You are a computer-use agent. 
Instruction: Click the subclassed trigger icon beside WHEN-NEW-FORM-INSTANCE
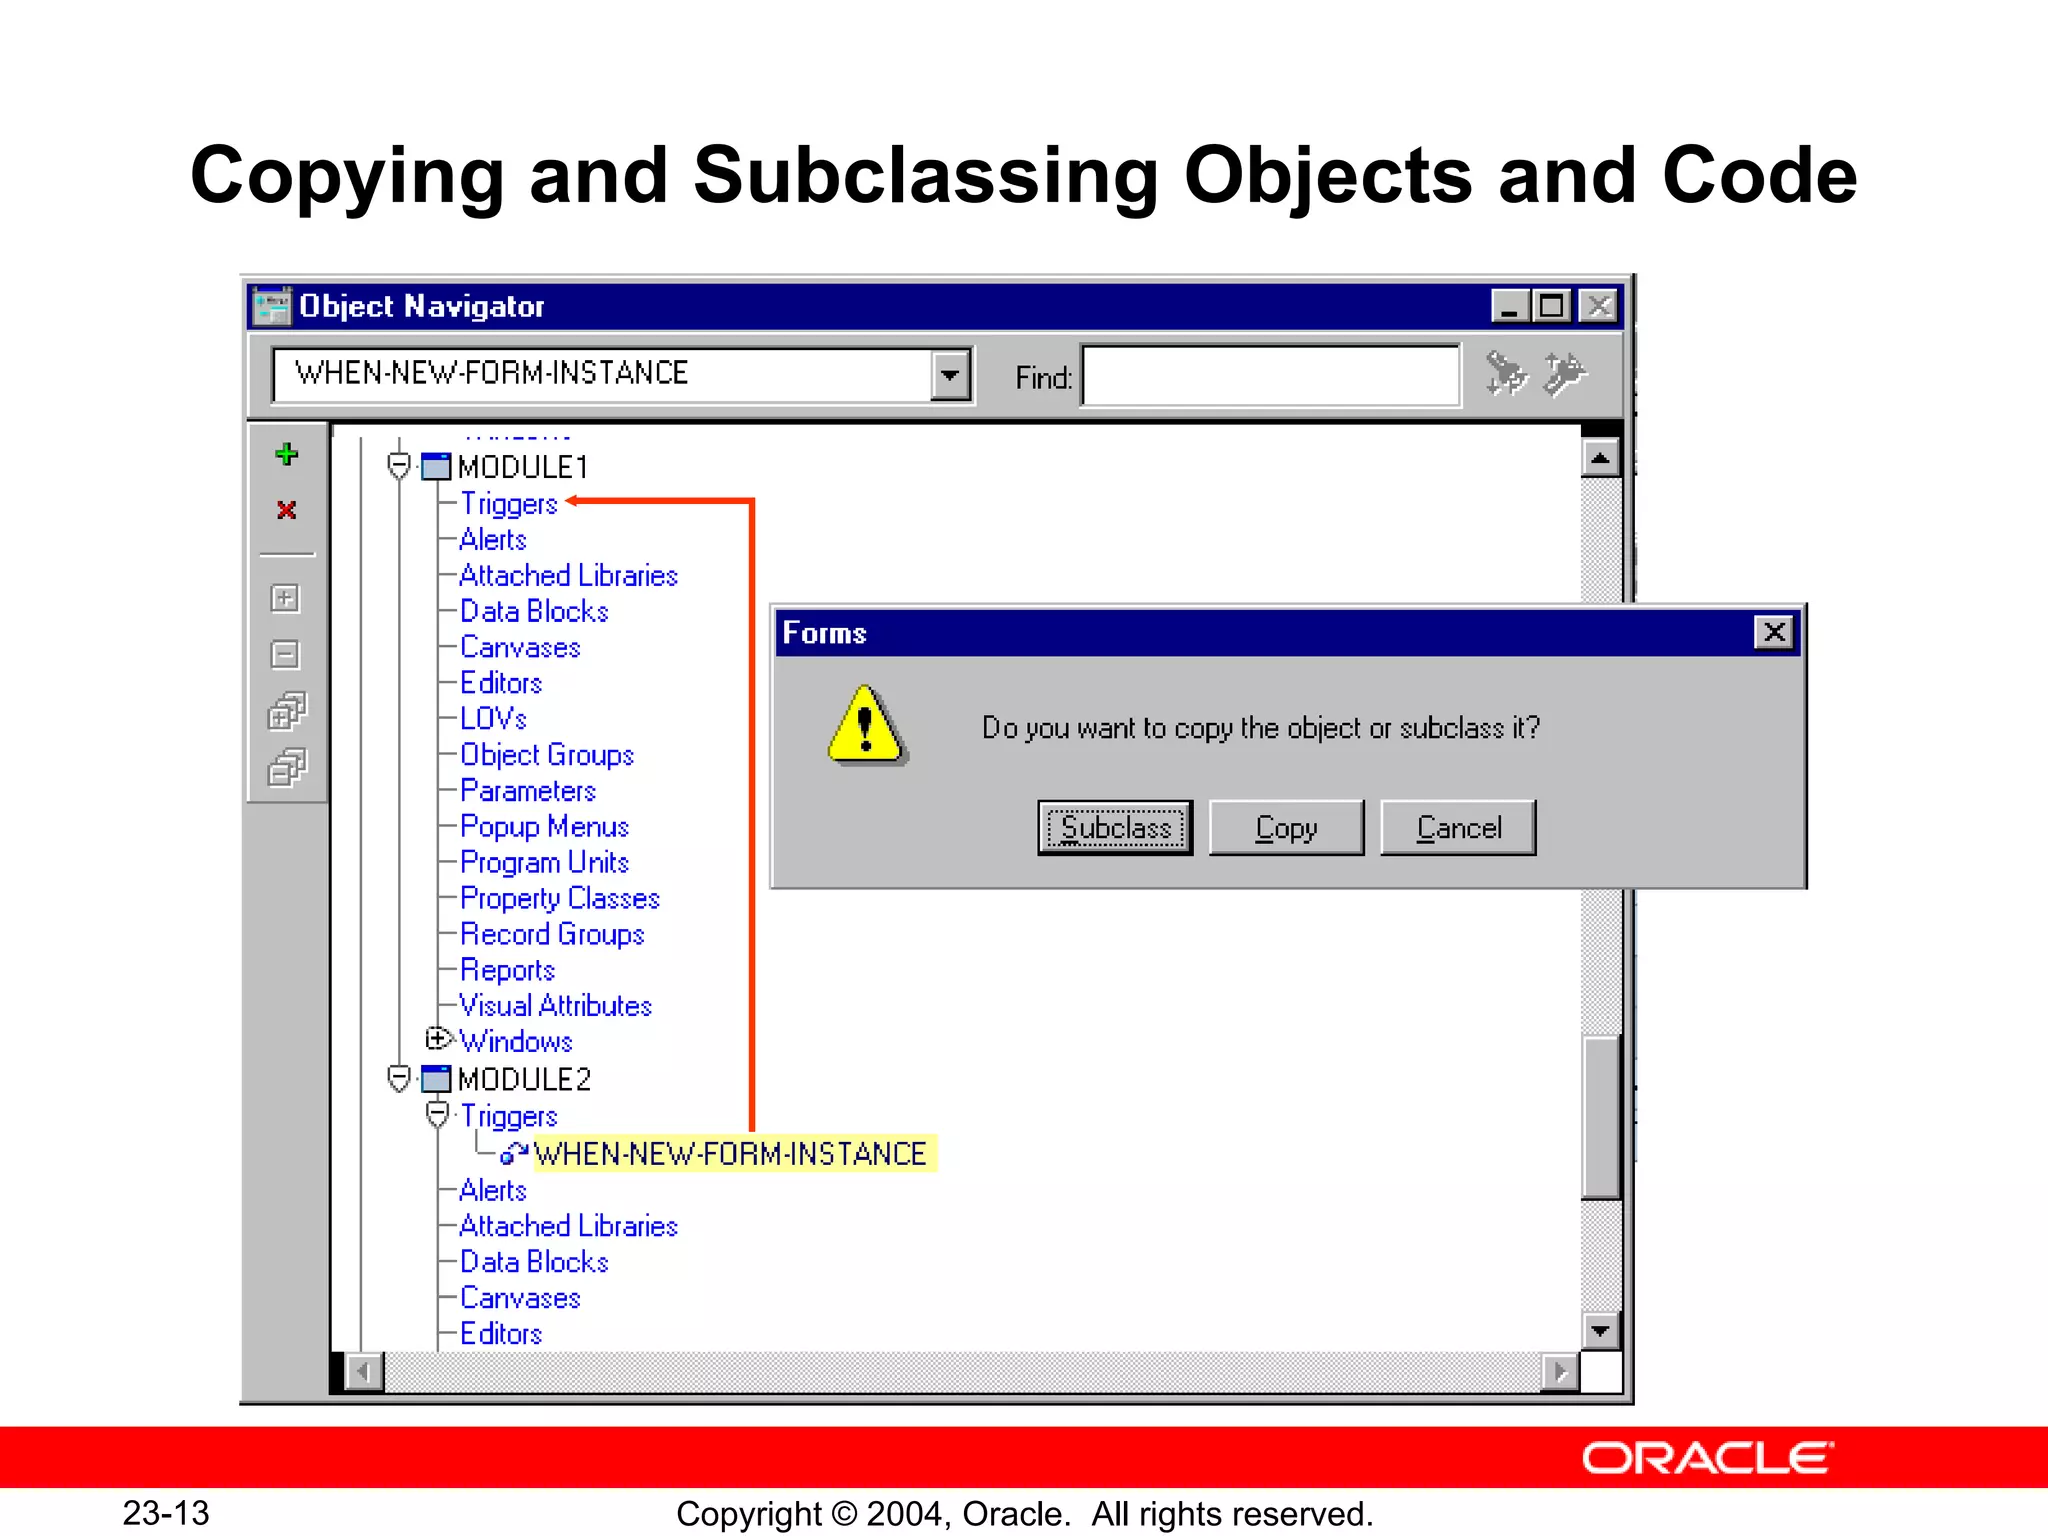point(514,1154)
